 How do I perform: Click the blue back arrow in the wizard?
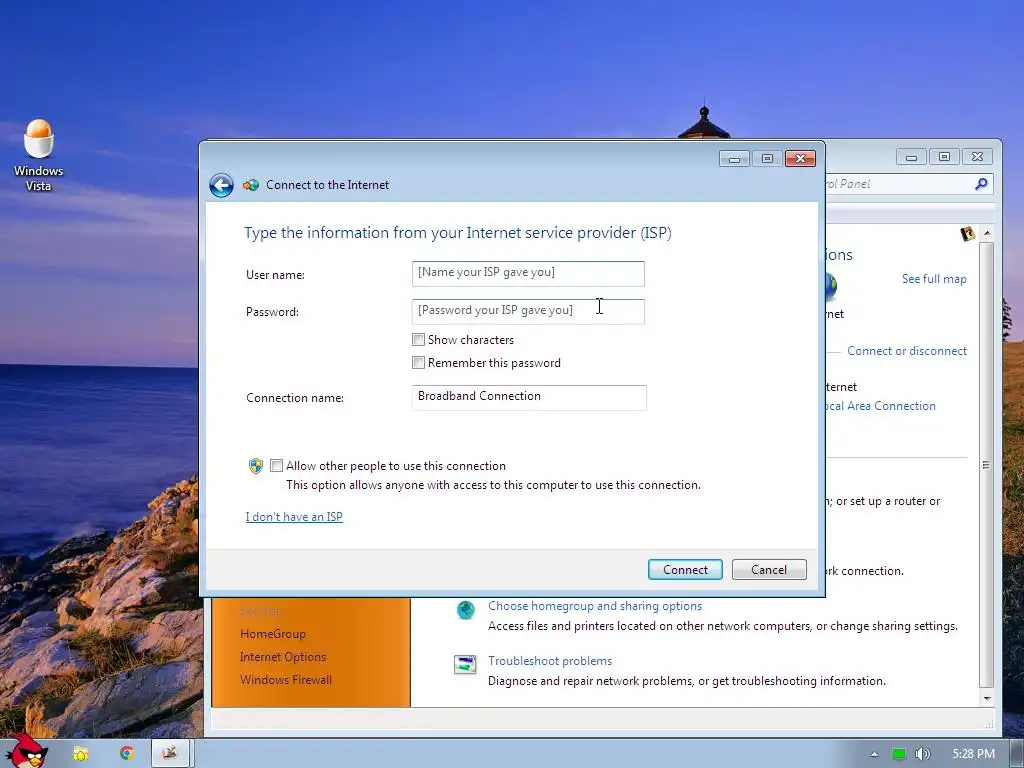pos(221,185)
